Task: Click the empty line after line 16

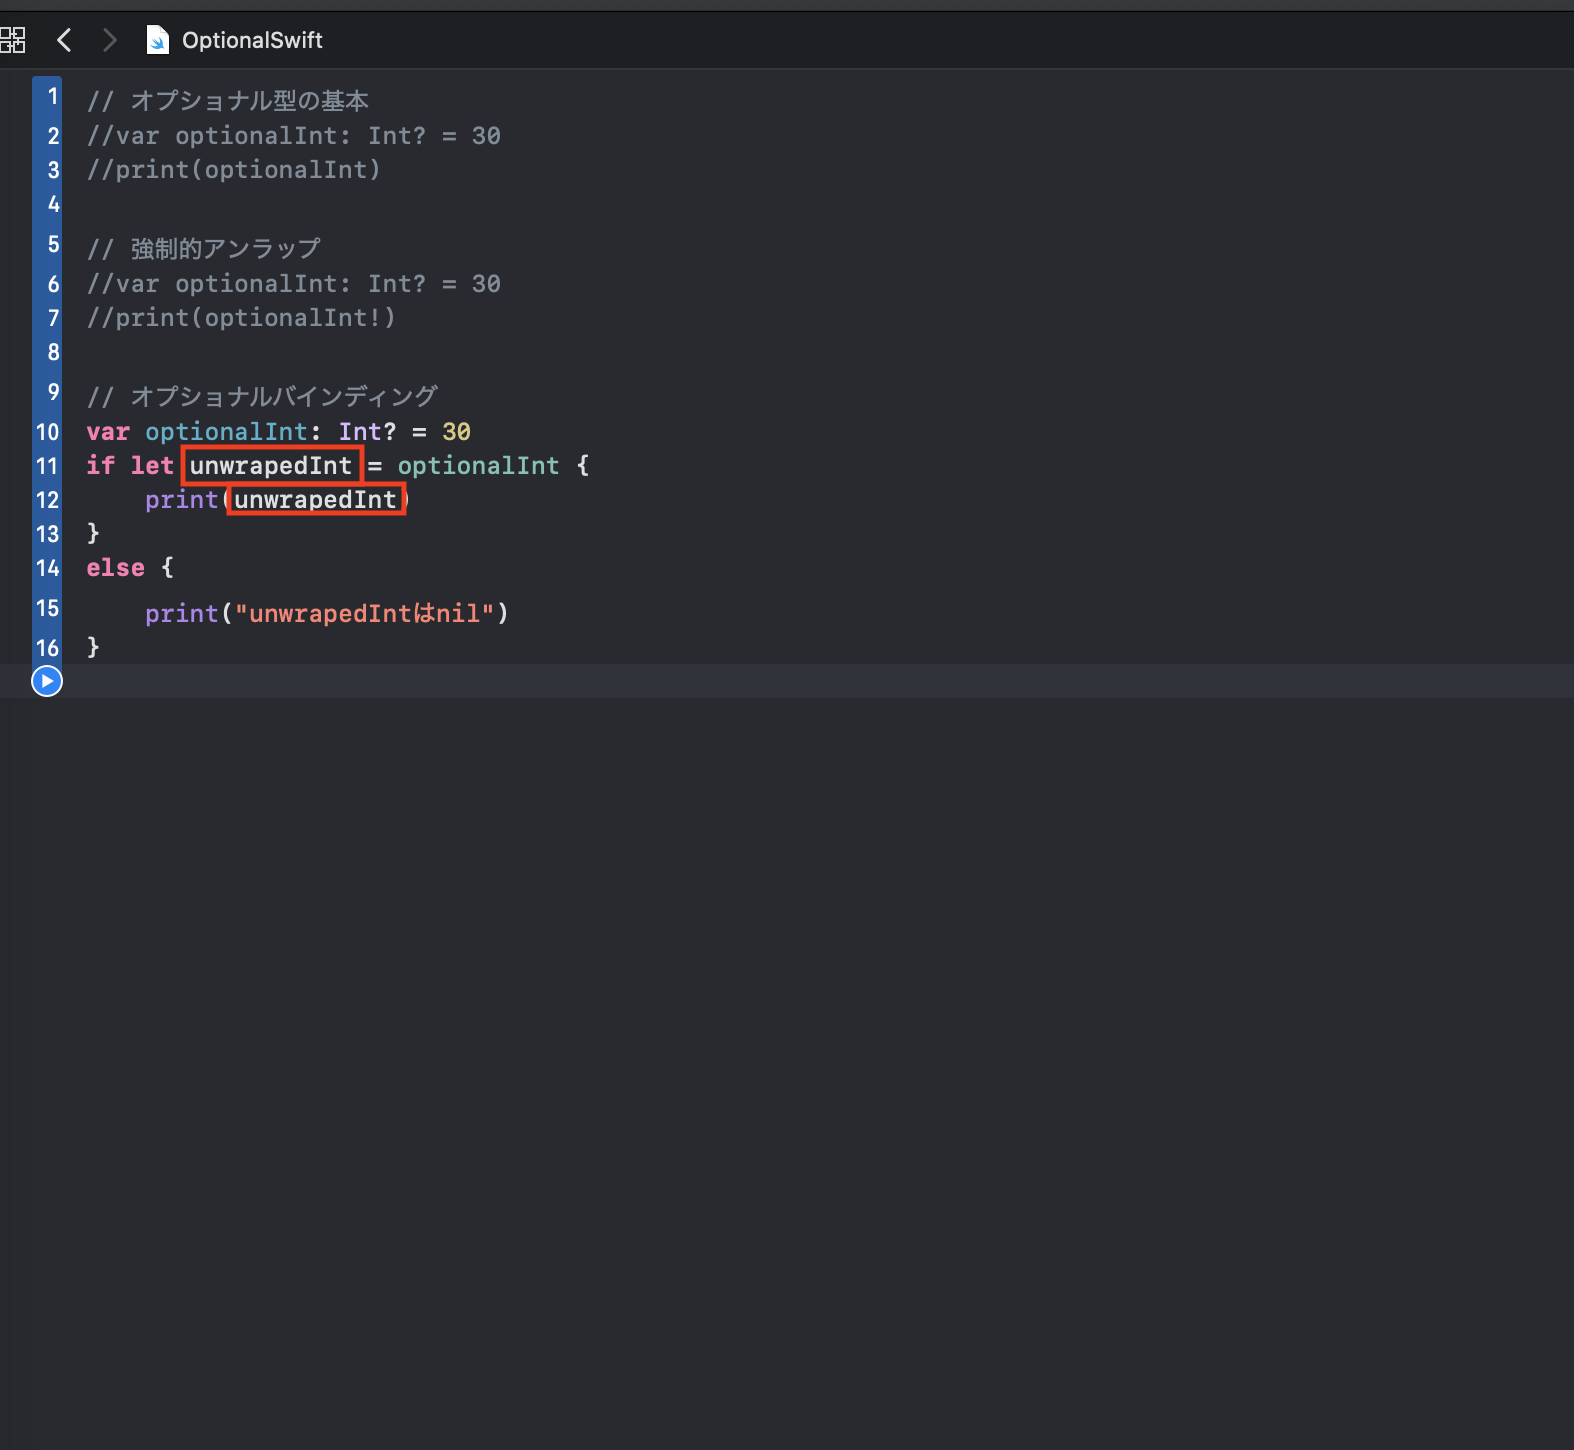Action: click(x=820, y=681)
